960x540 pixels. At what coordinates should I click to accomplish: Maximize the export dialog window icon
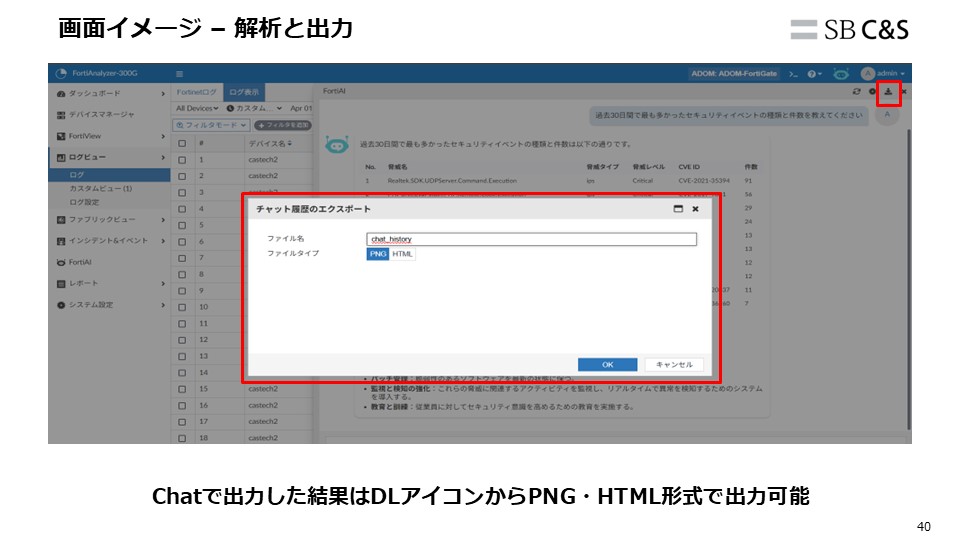[678, 209]
